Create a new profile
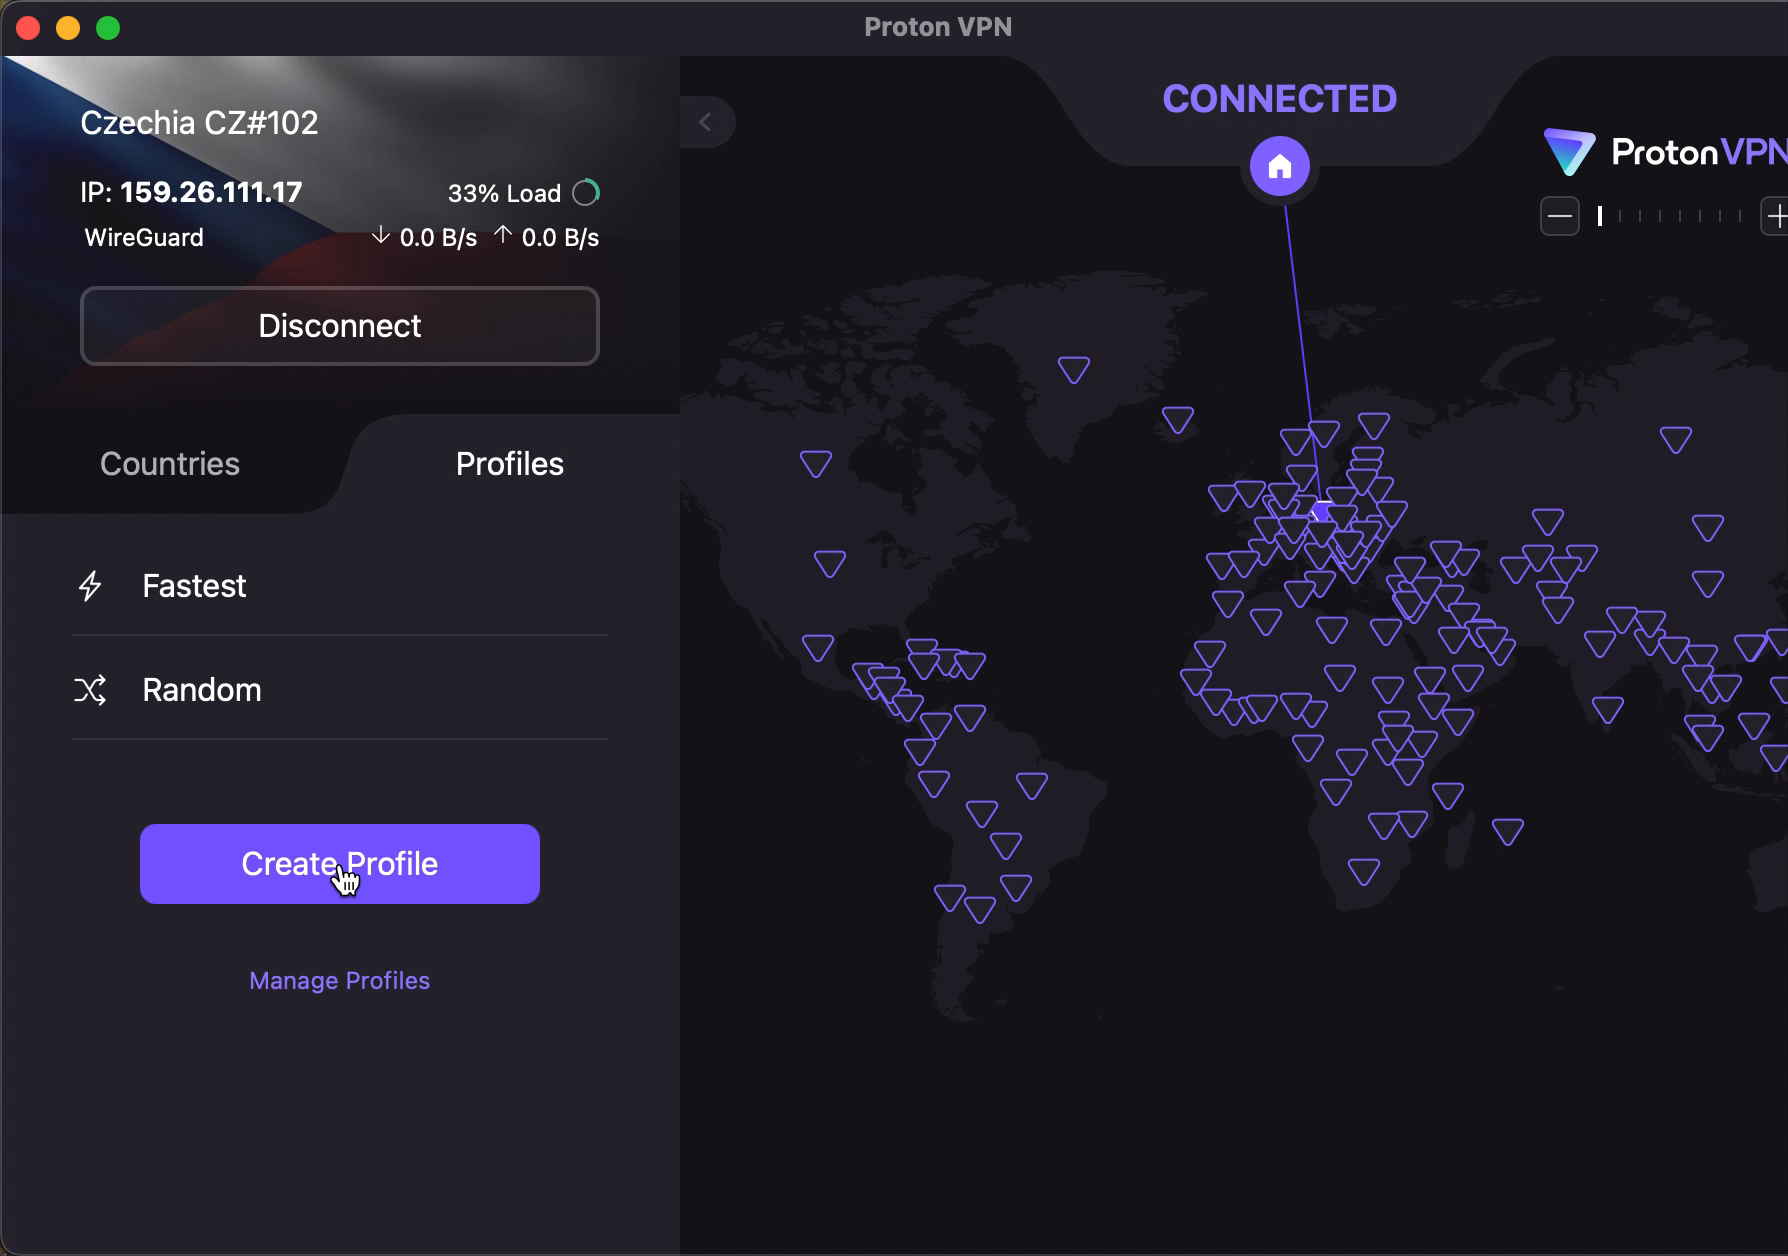1788x1256 pixels. 340,864
